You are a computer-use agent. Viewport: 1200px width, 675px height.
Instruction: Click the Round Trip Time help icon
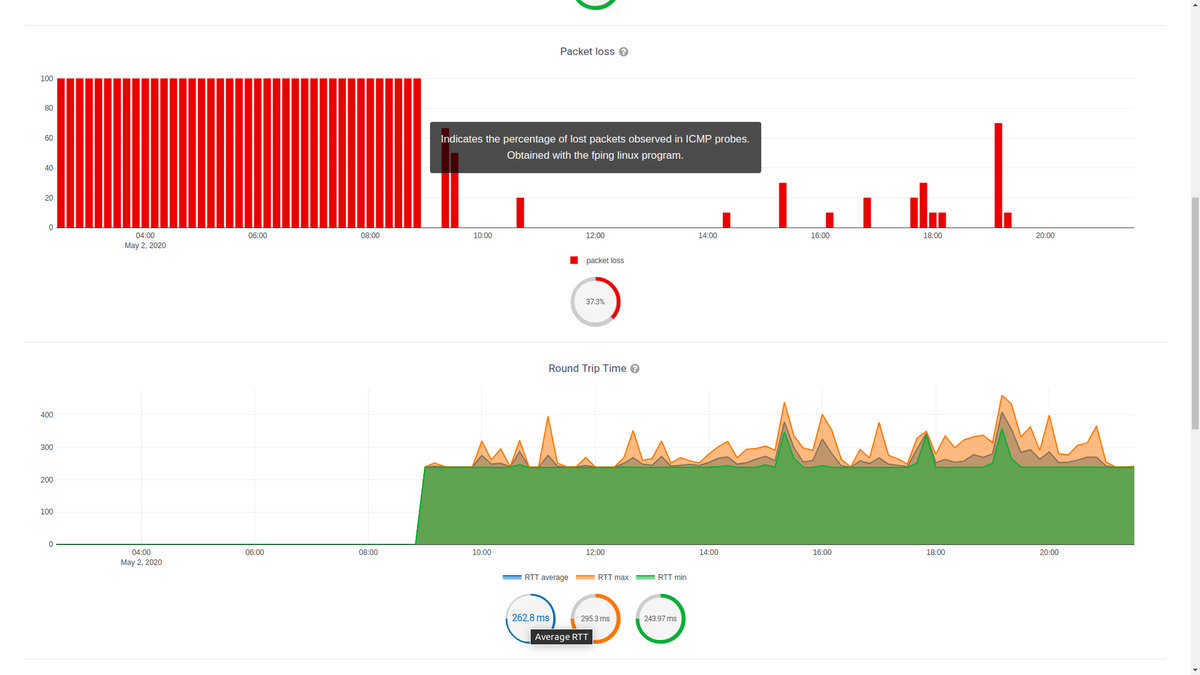[x=635, y=369]
